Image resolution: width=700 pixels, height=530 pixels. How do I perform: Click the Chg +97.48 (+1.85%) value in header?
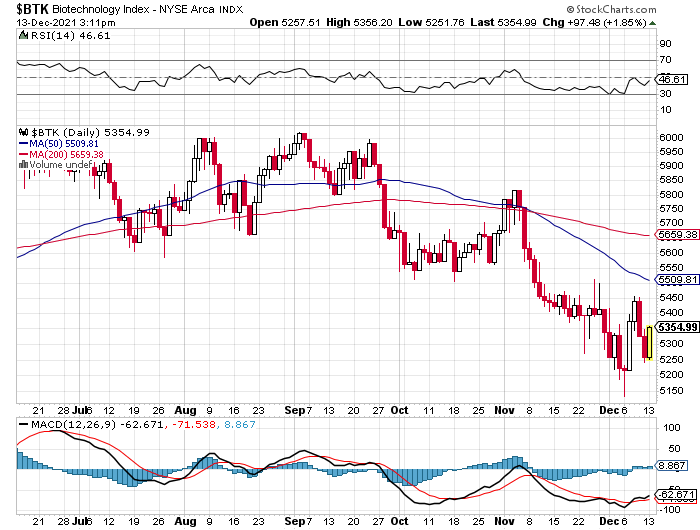(631, 22)
